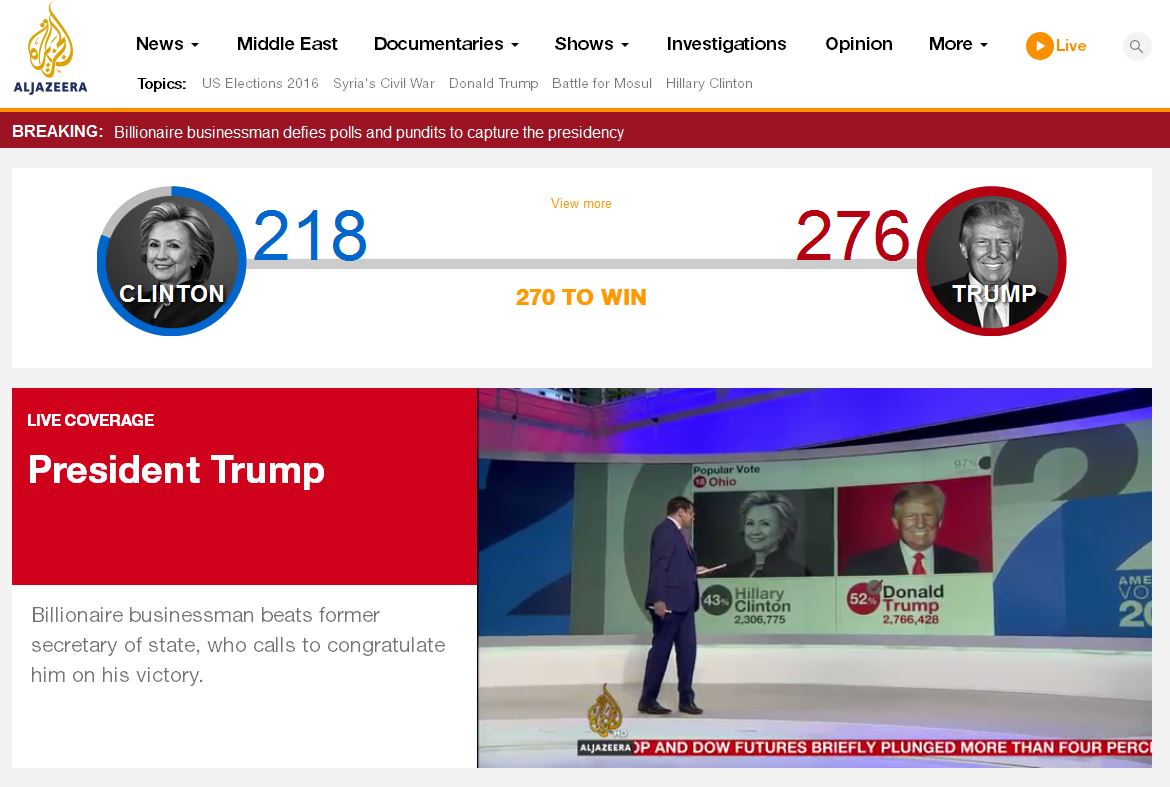Open the President Trump headline
The width and height of the screenshot is (1170, 787).
pos(176,470)
